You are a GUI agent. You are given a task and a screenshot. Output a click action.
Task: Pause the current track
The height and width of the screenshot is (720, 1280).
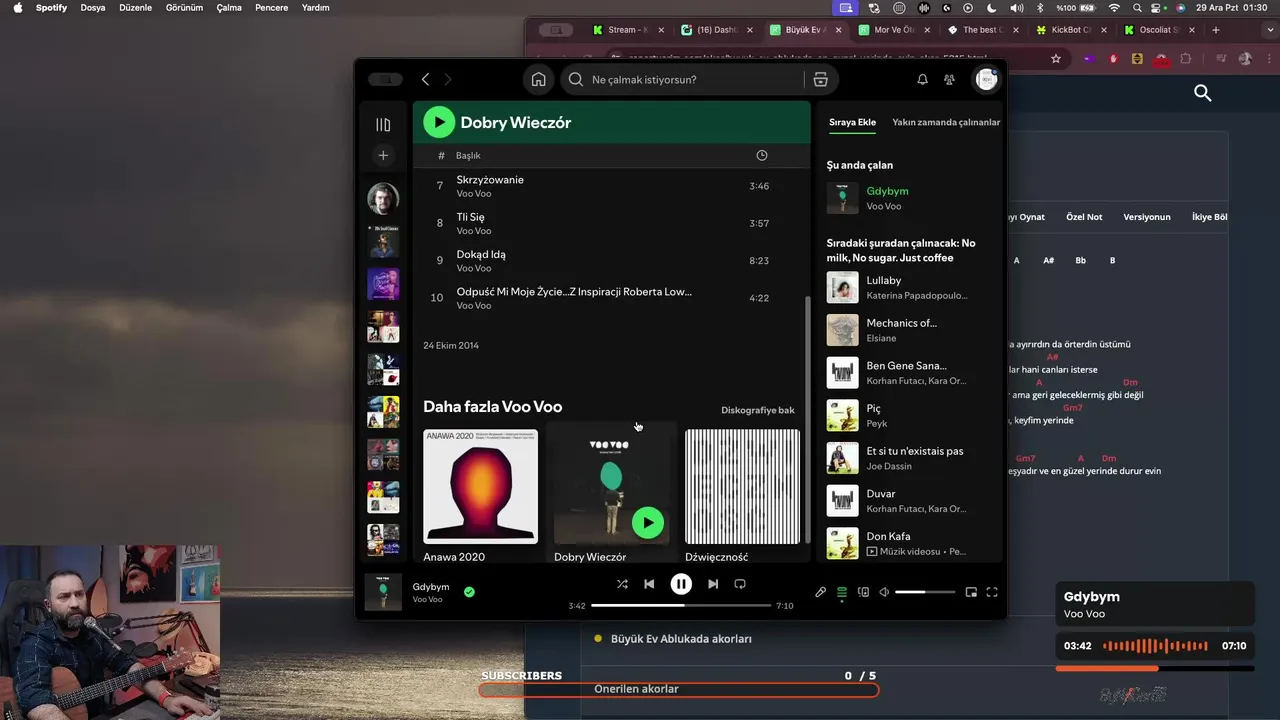point(681,584)
